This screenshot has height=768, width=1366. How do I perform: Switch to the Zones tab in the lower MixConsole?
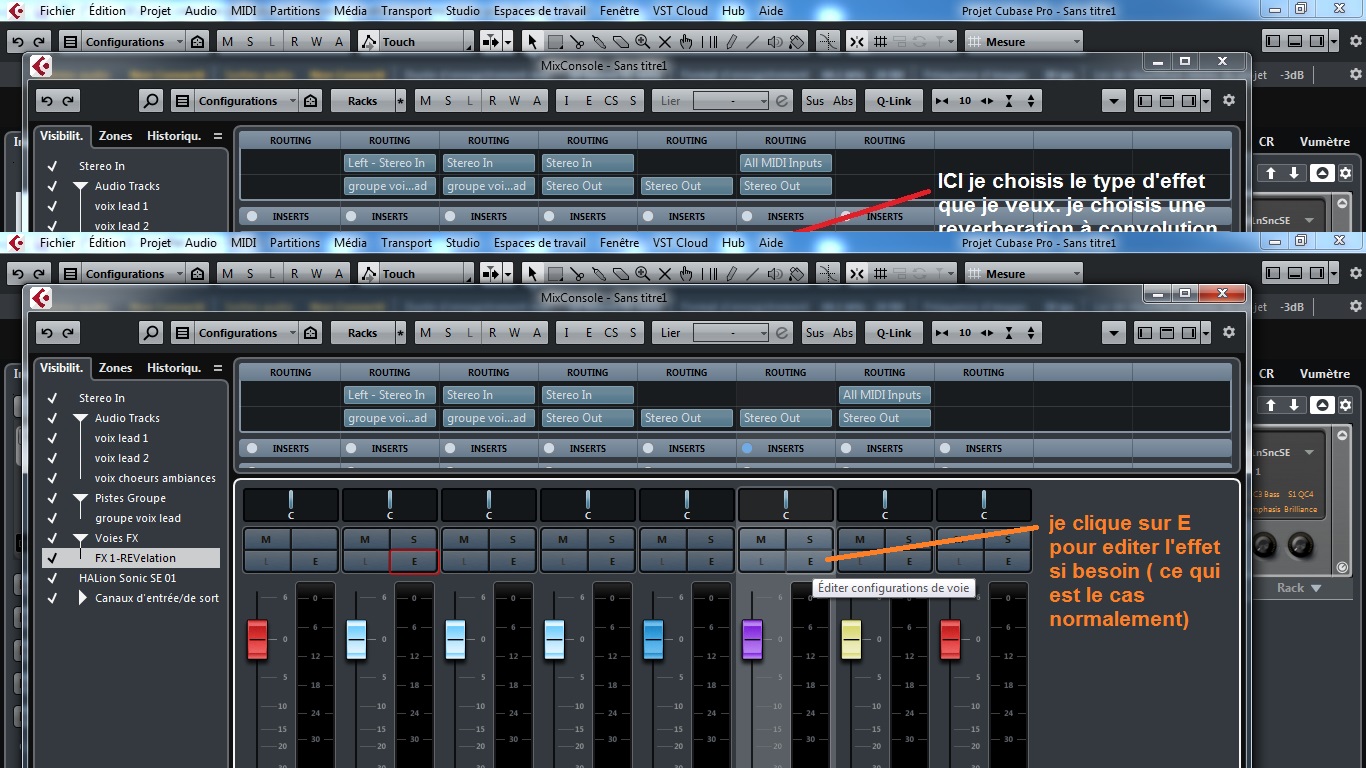point(115,368)
